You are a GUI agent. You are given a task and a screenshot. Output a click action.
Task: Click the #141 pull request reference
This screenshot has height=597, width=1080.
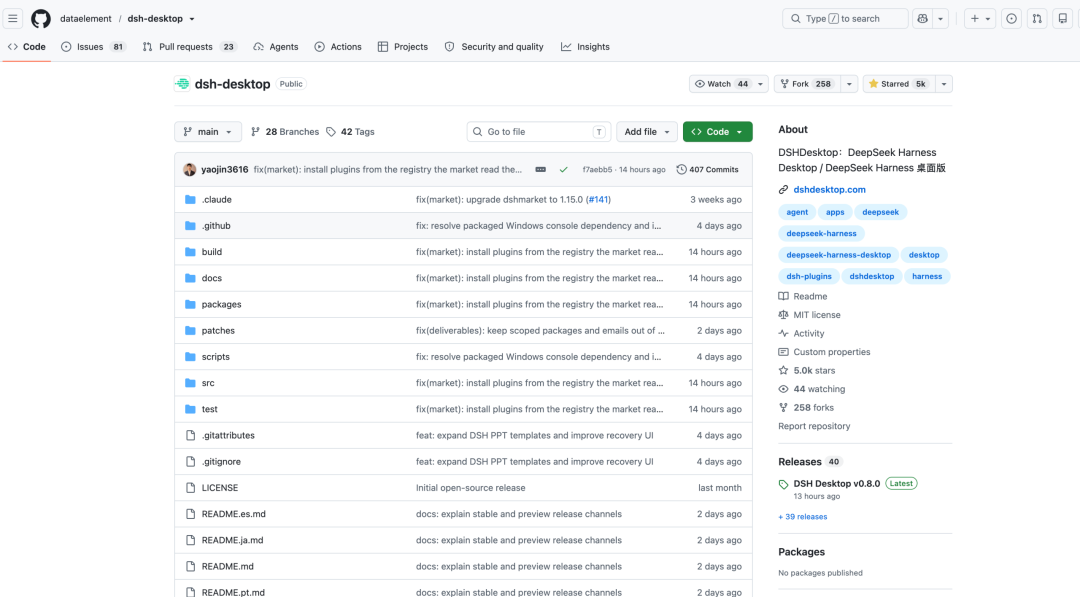[598, 200]
